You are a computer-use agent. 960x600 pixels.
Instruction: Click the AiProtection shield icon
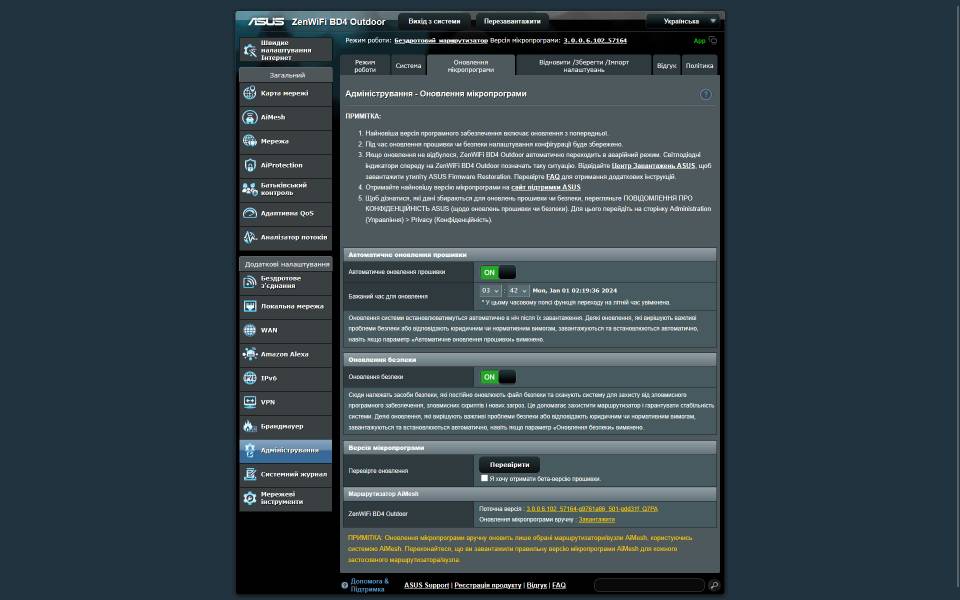(x=250, y=165)
